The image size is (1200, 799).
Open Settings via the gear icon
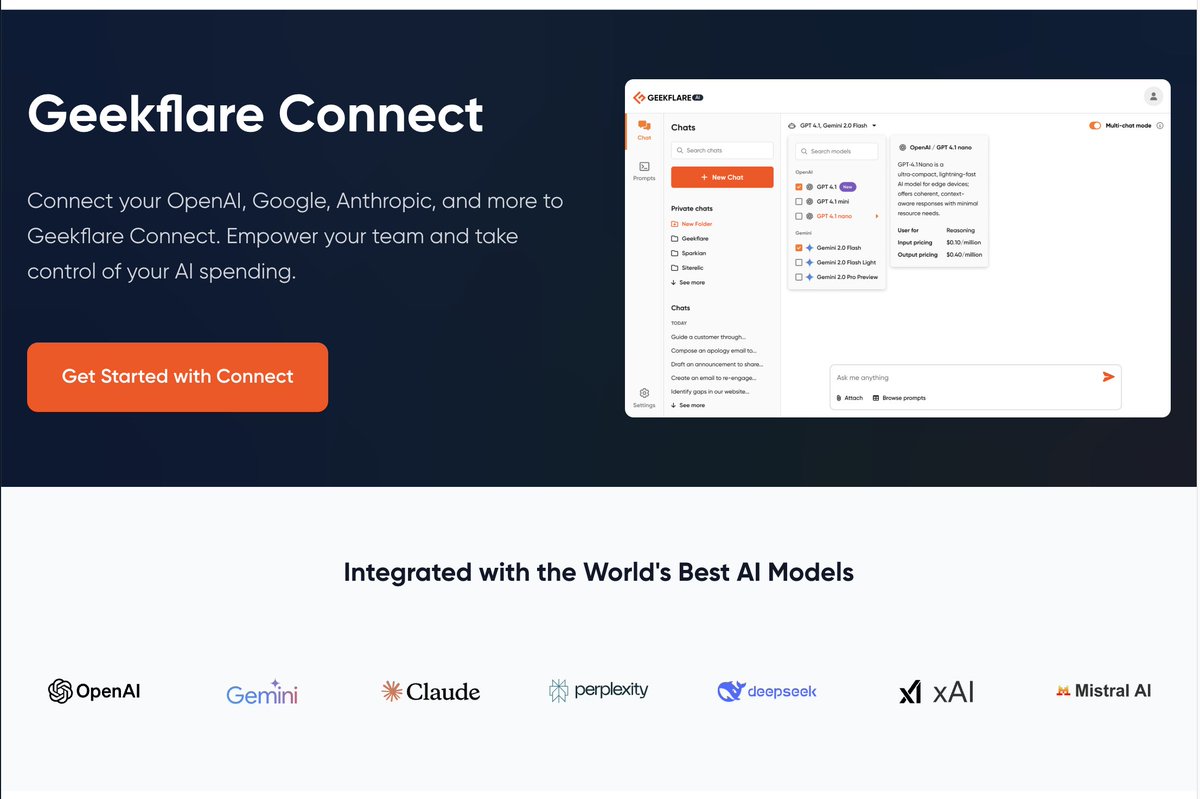pyautogui.click(x=644, y=393)
